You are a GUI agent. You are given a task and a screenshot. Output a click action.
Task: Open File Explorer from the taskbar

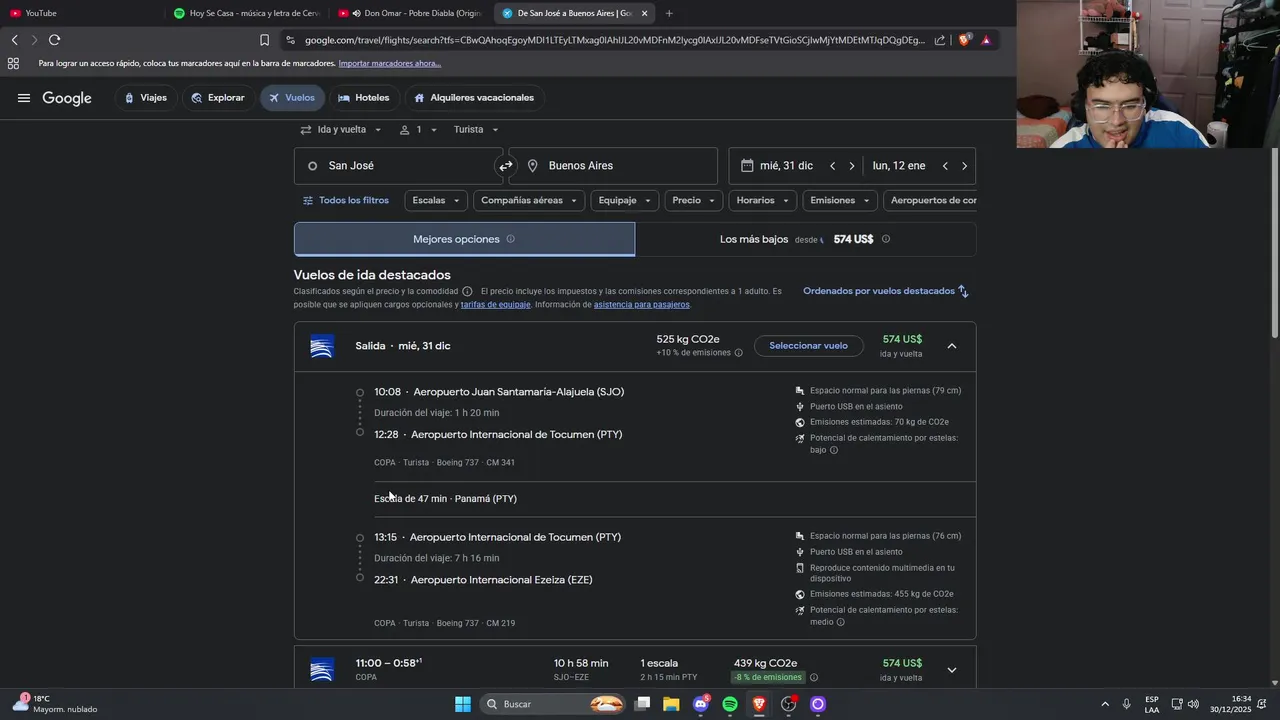(x=671, y=704)
